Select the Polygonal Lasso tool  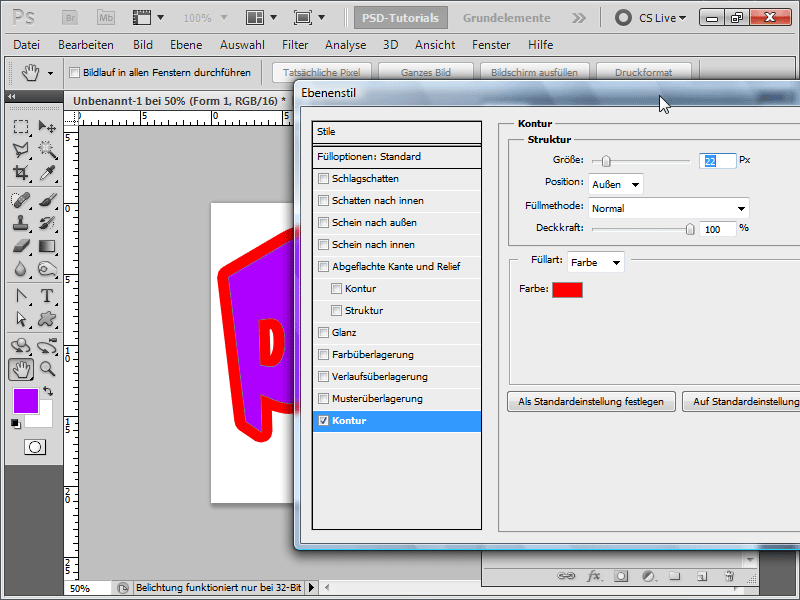20,149
